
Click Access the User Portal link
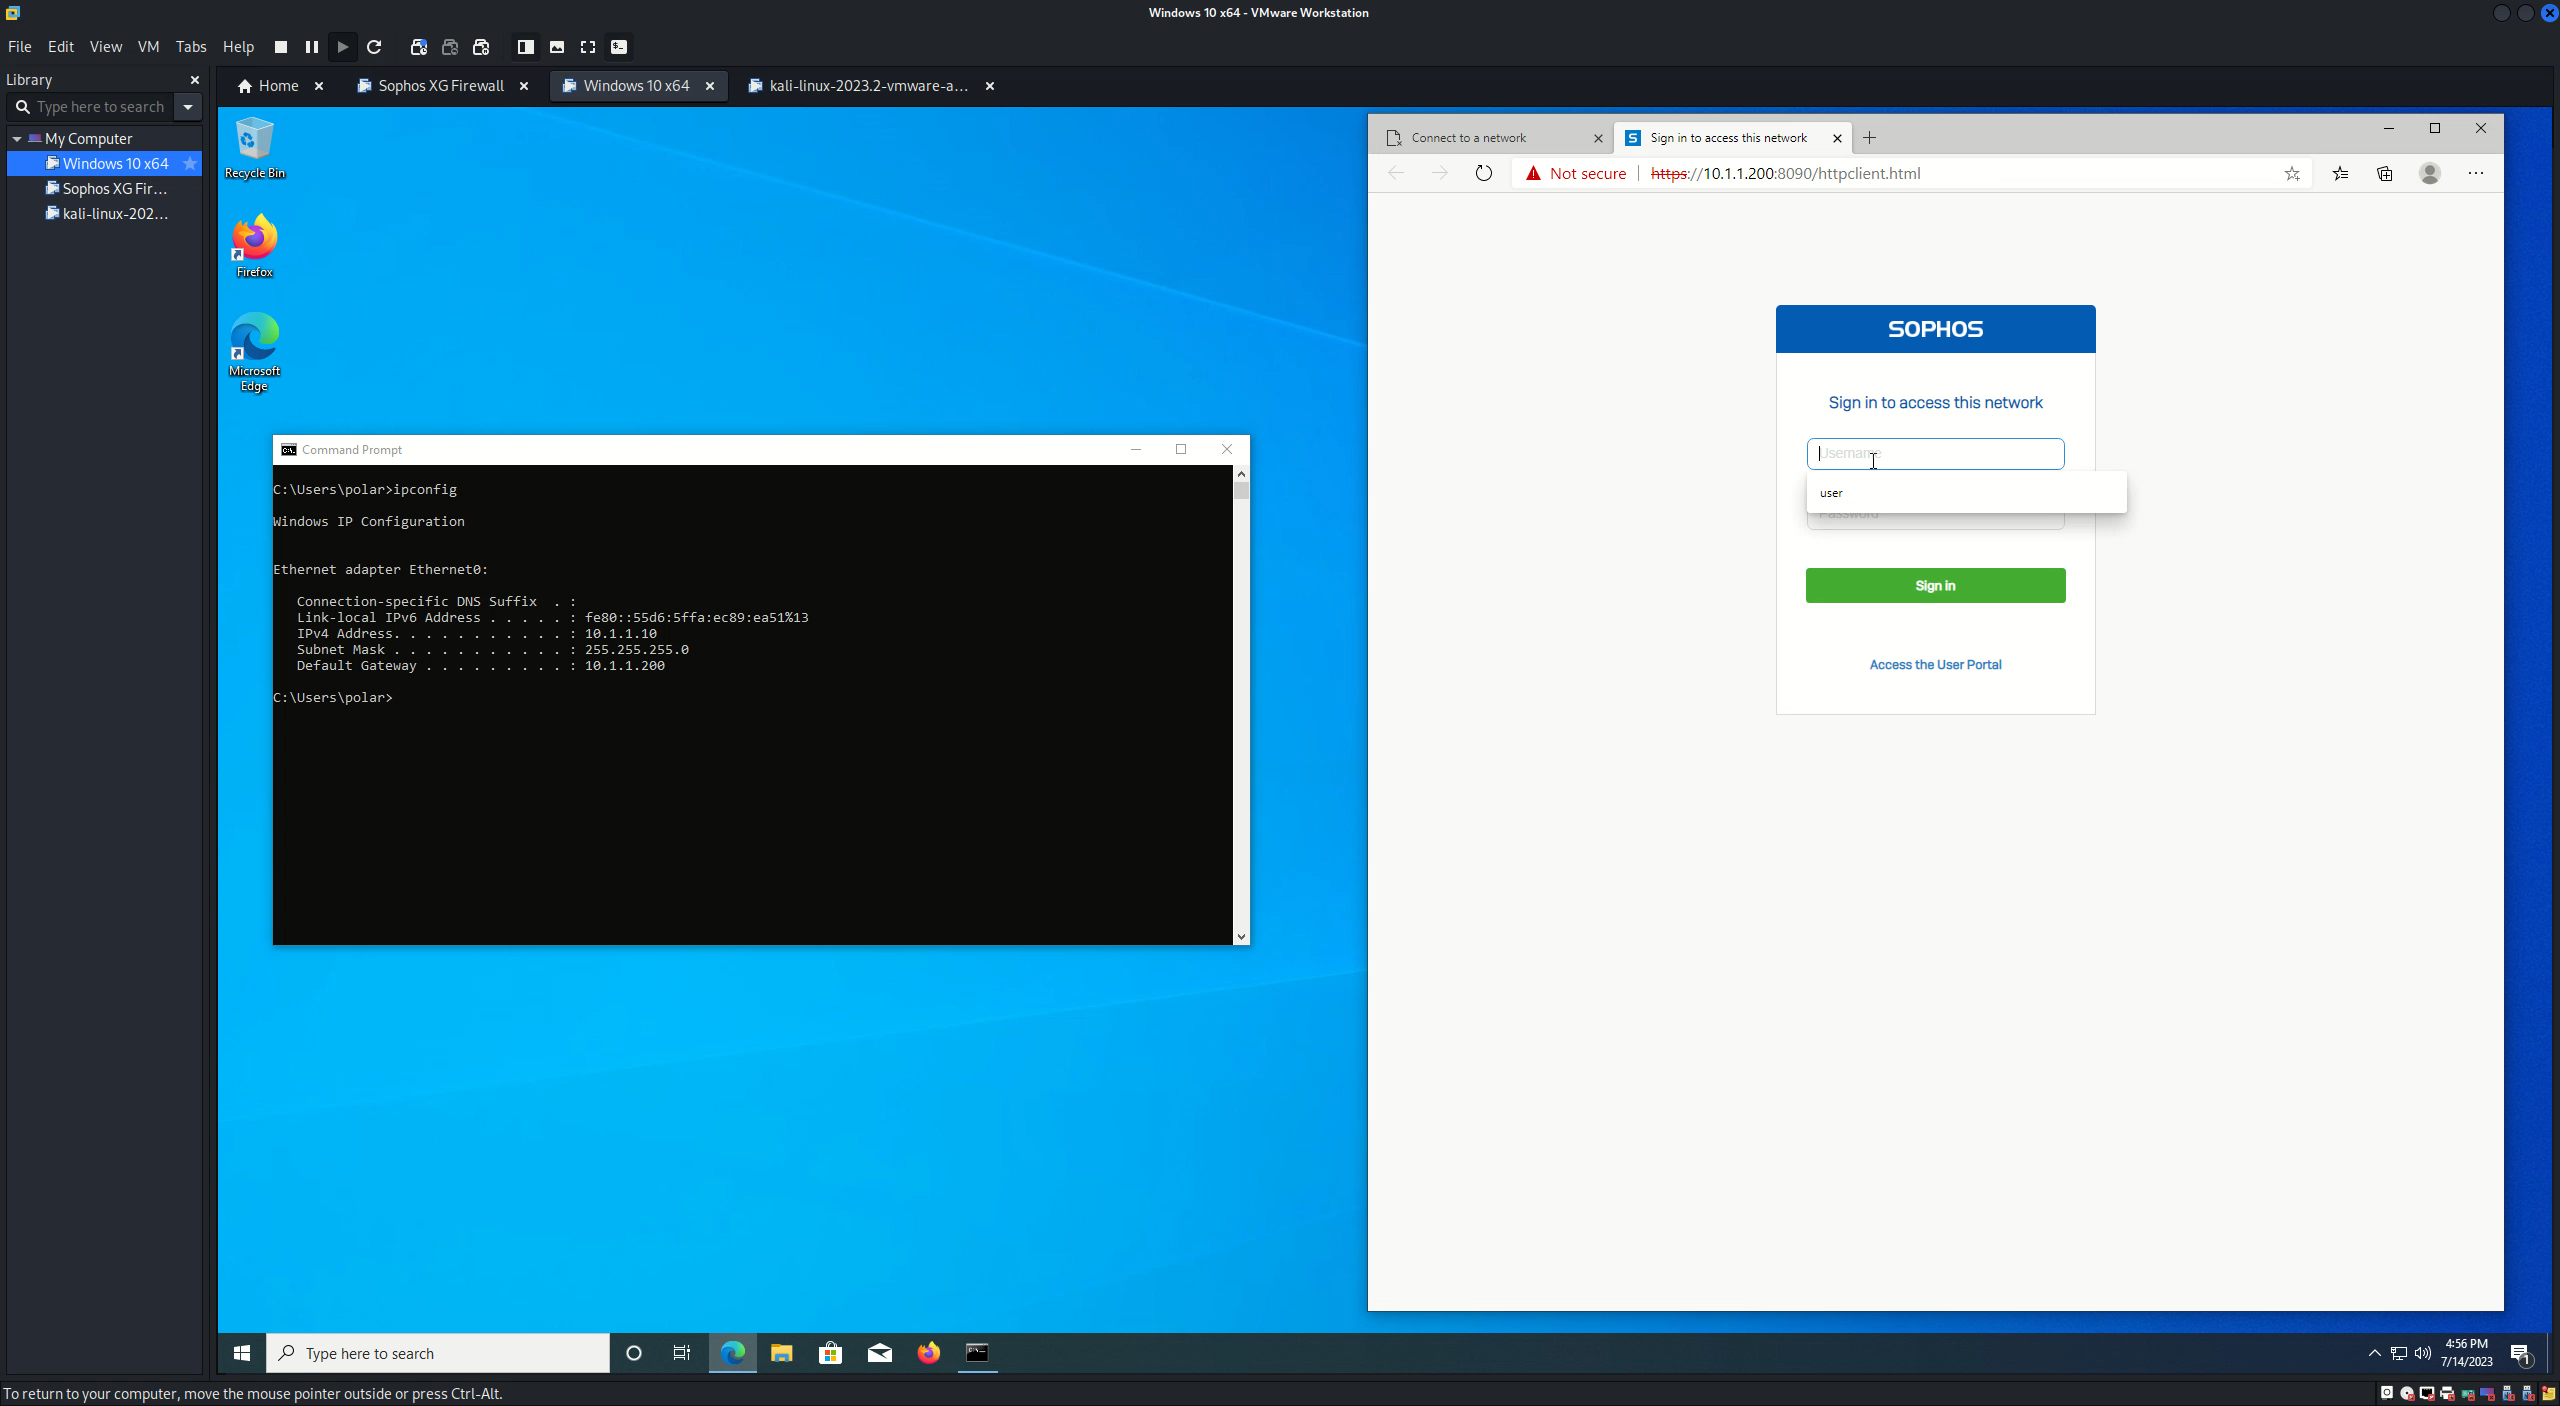coord(1935,663)
